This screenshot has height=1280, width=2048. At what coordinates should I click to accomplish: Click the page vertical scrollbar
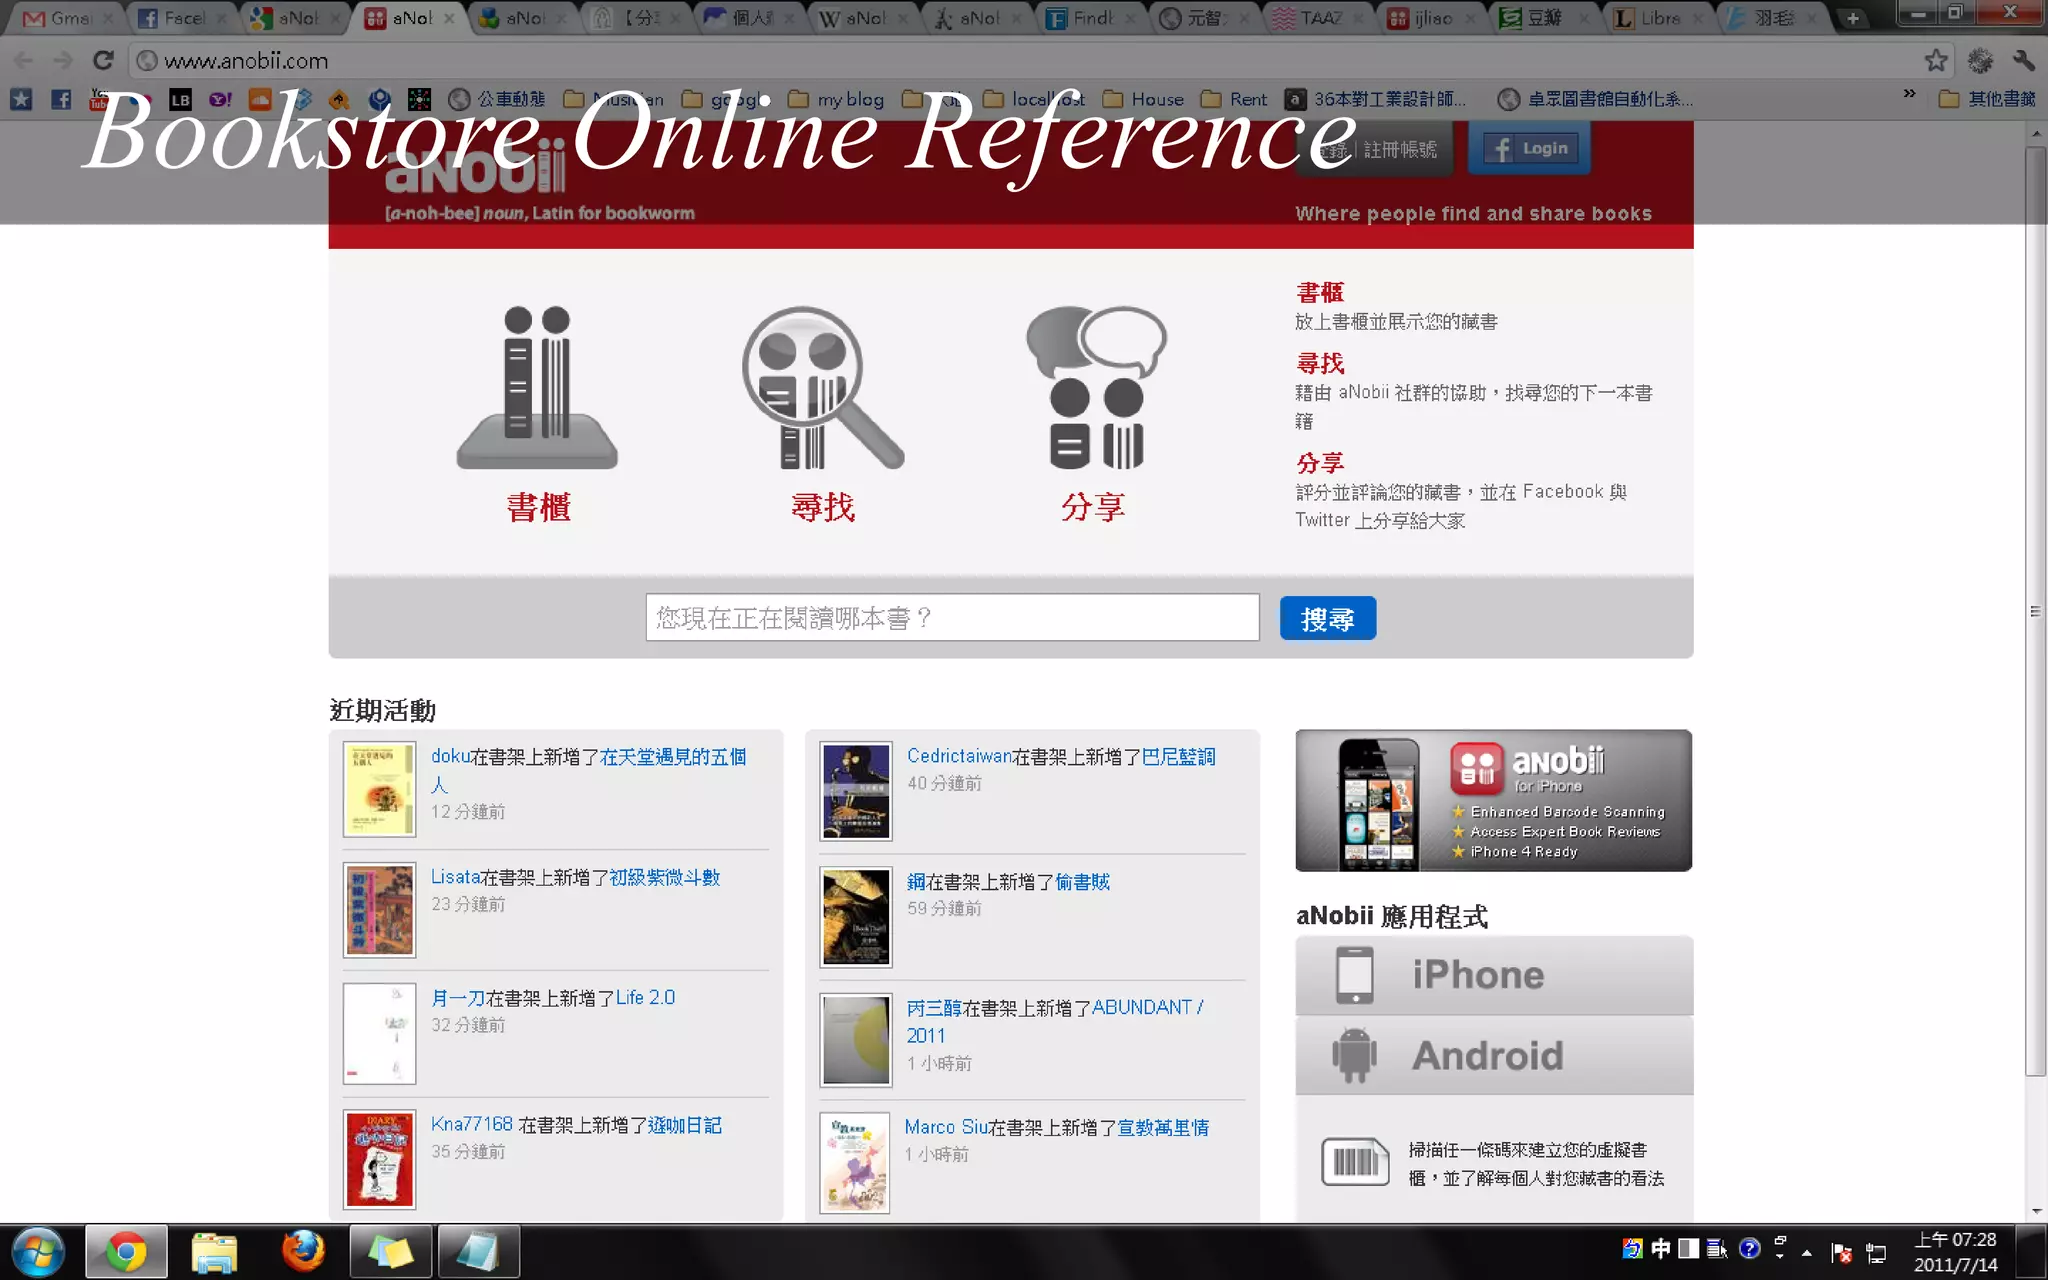click(x=2036, y=611)
